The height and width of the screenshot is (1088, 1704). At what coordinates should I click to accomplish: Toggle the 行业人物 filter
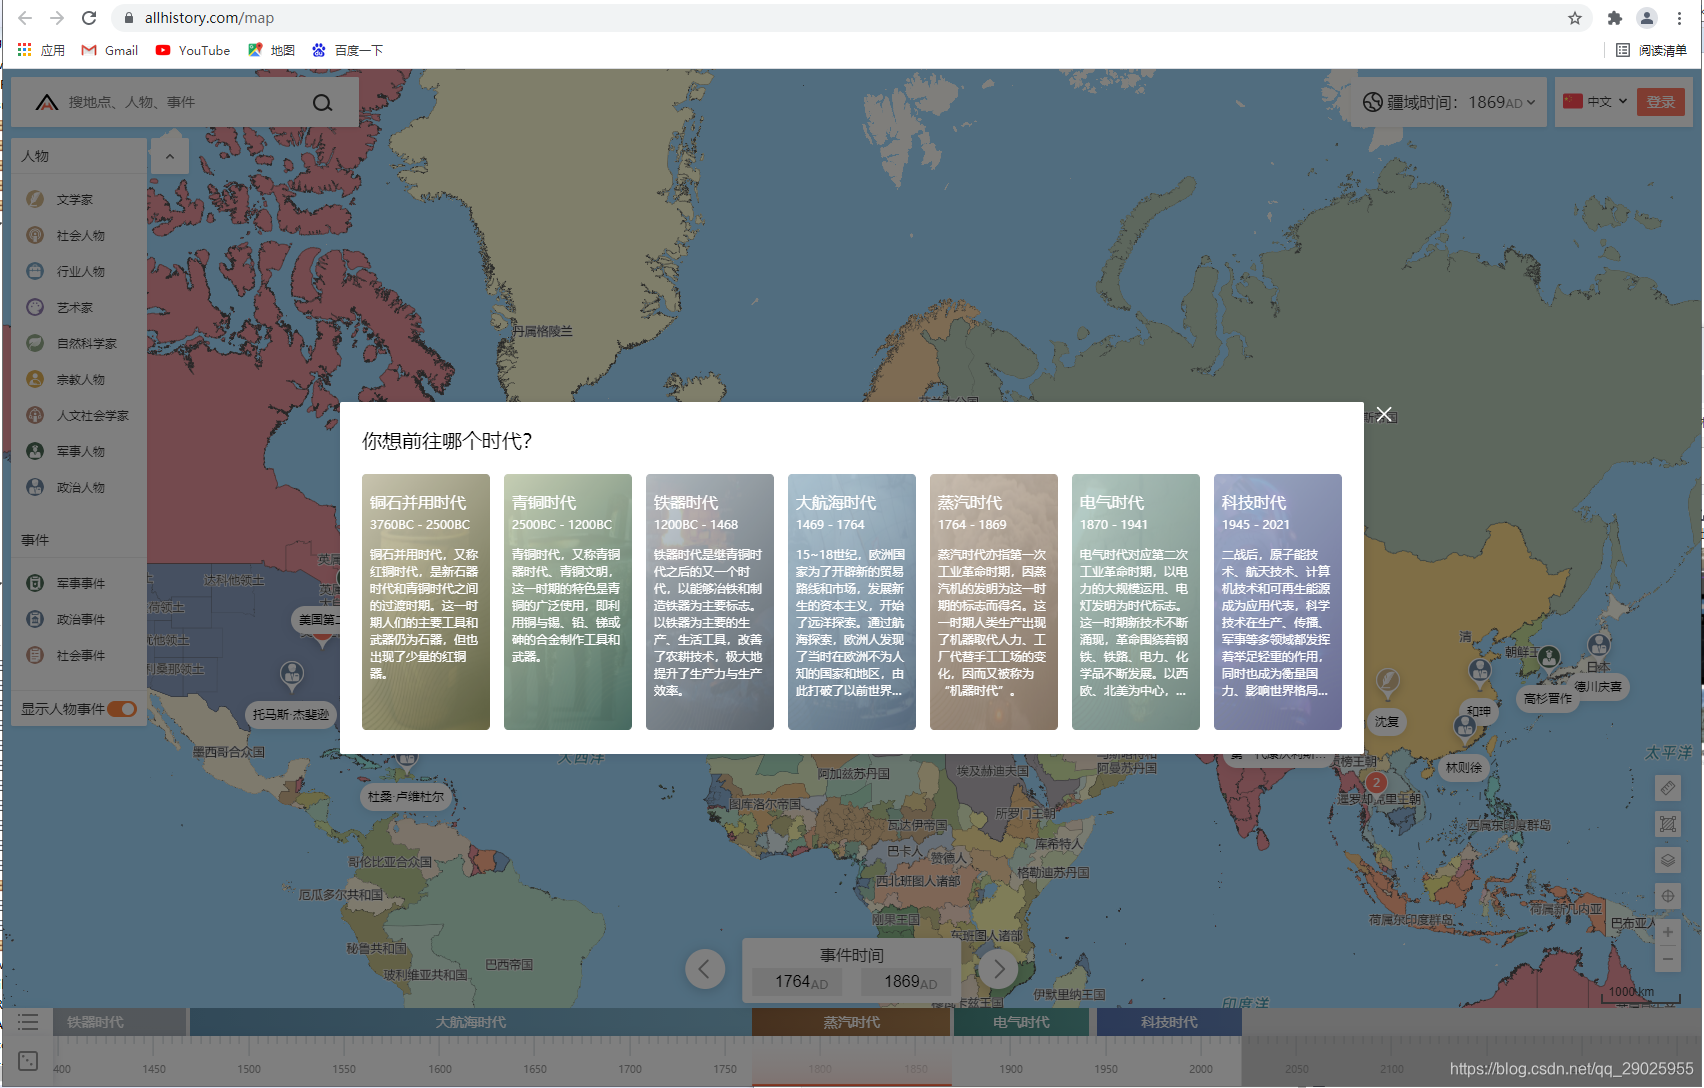coord(78,272)
